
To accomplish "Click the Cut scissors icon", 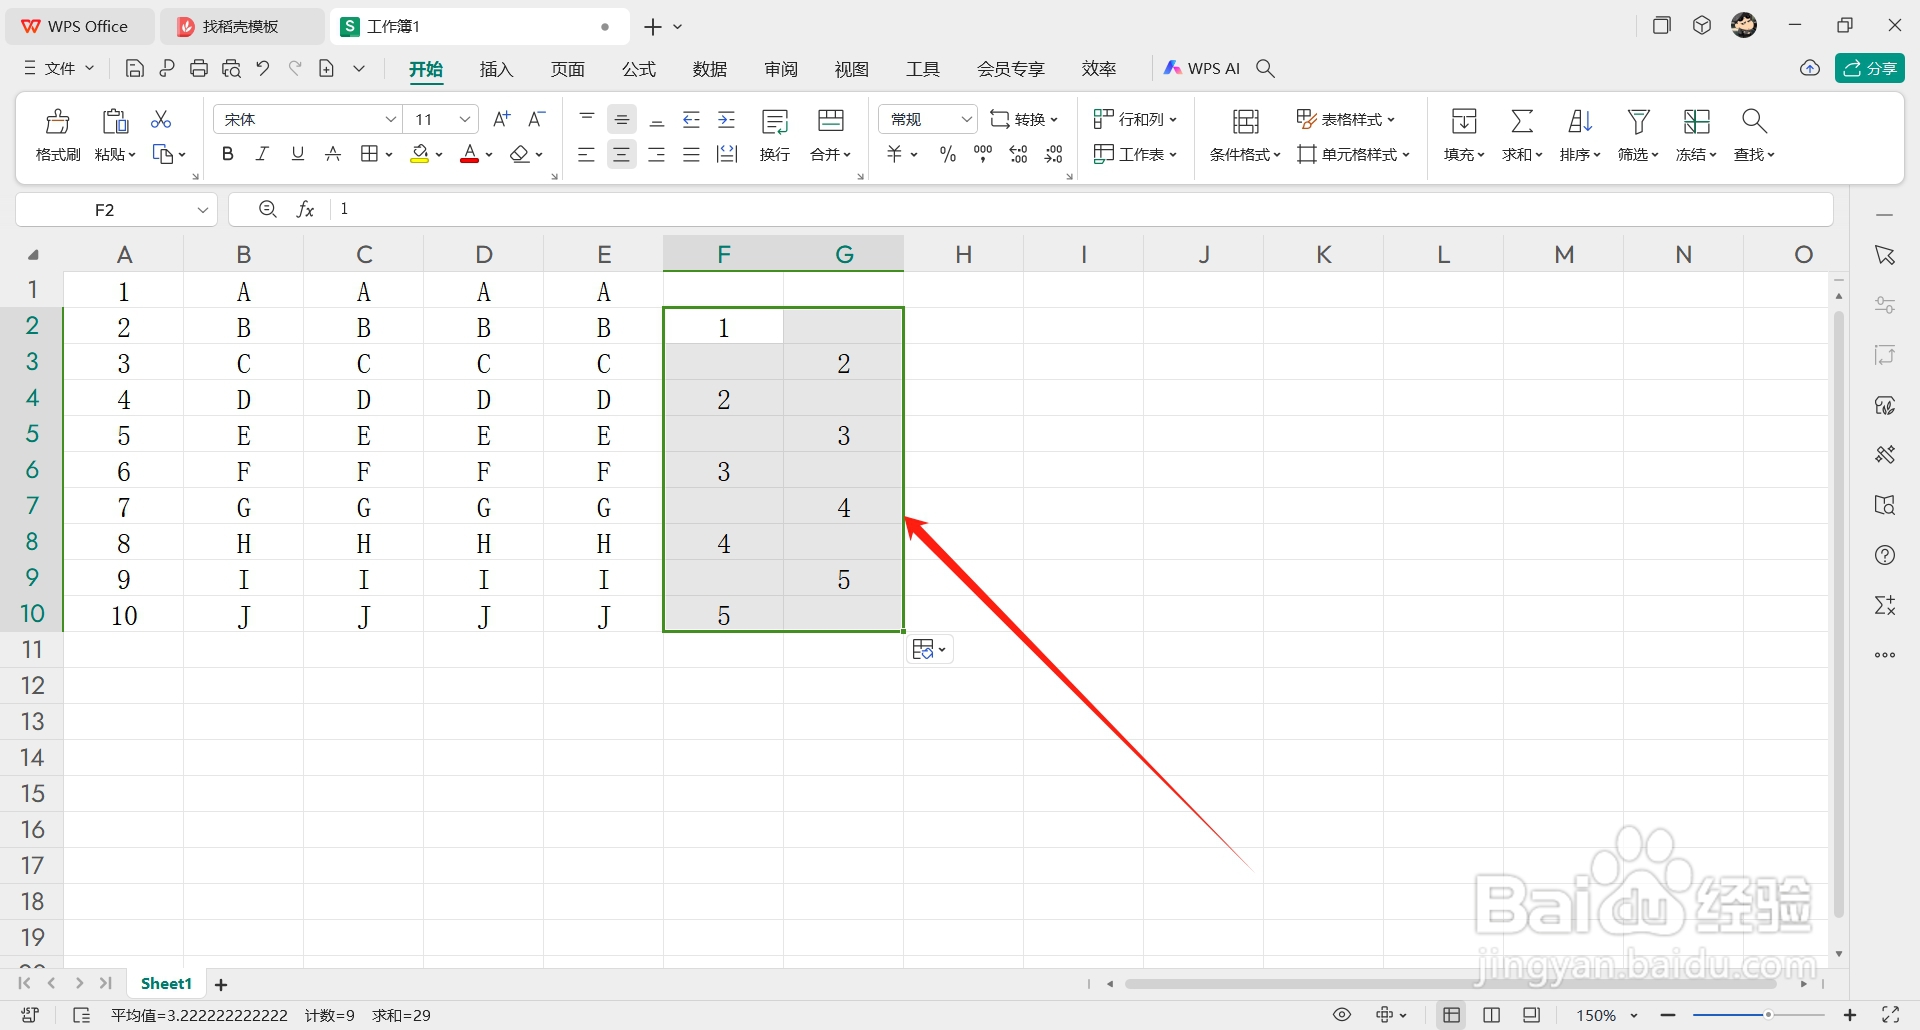I will point(161,119).
